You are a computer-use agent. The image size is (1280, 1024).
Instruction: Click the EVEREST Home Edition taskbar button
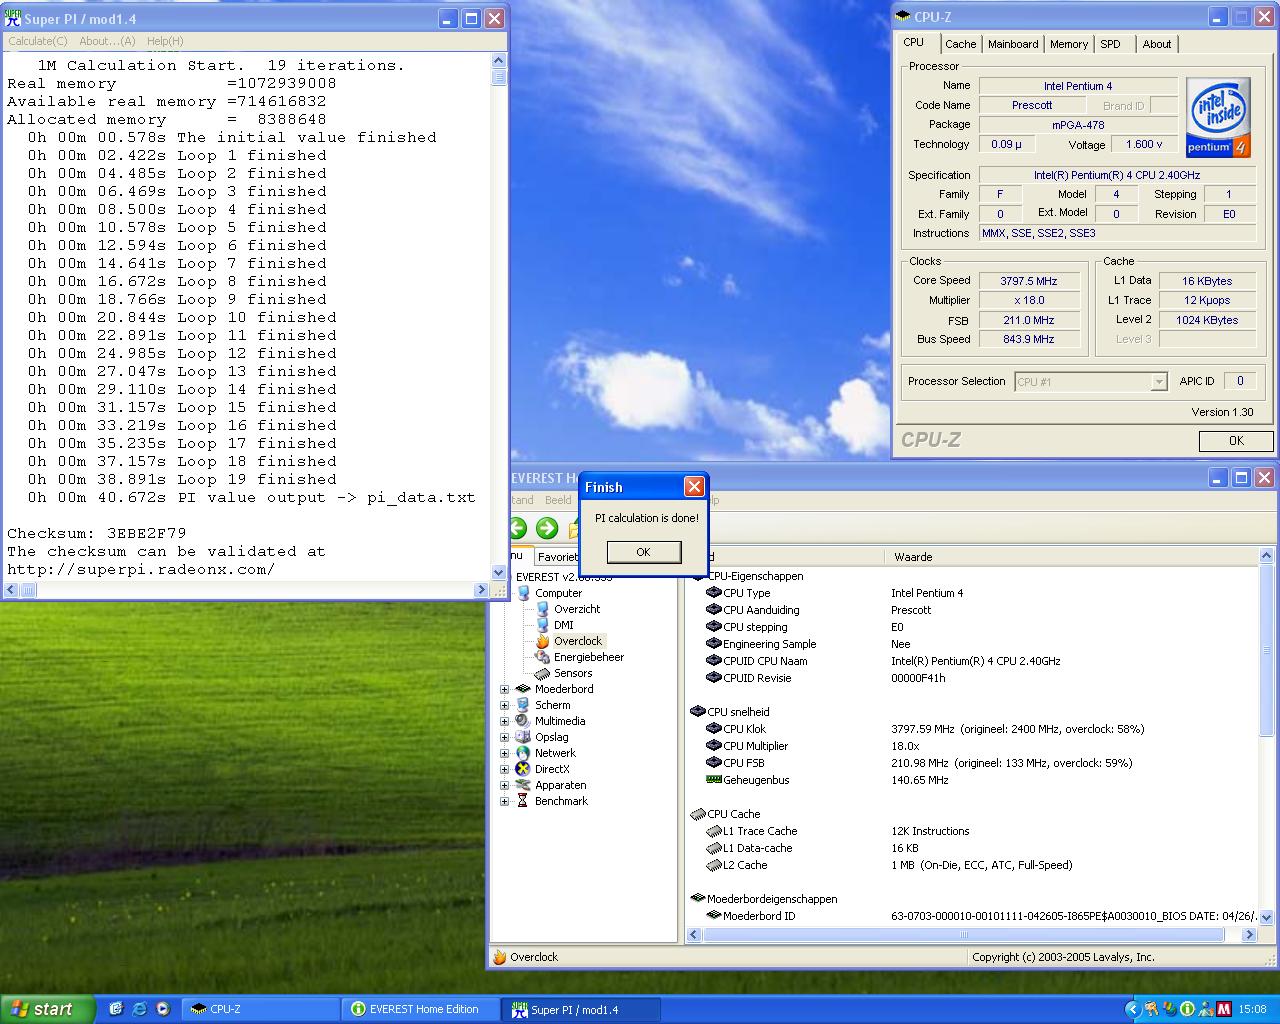coord(420,1009)
